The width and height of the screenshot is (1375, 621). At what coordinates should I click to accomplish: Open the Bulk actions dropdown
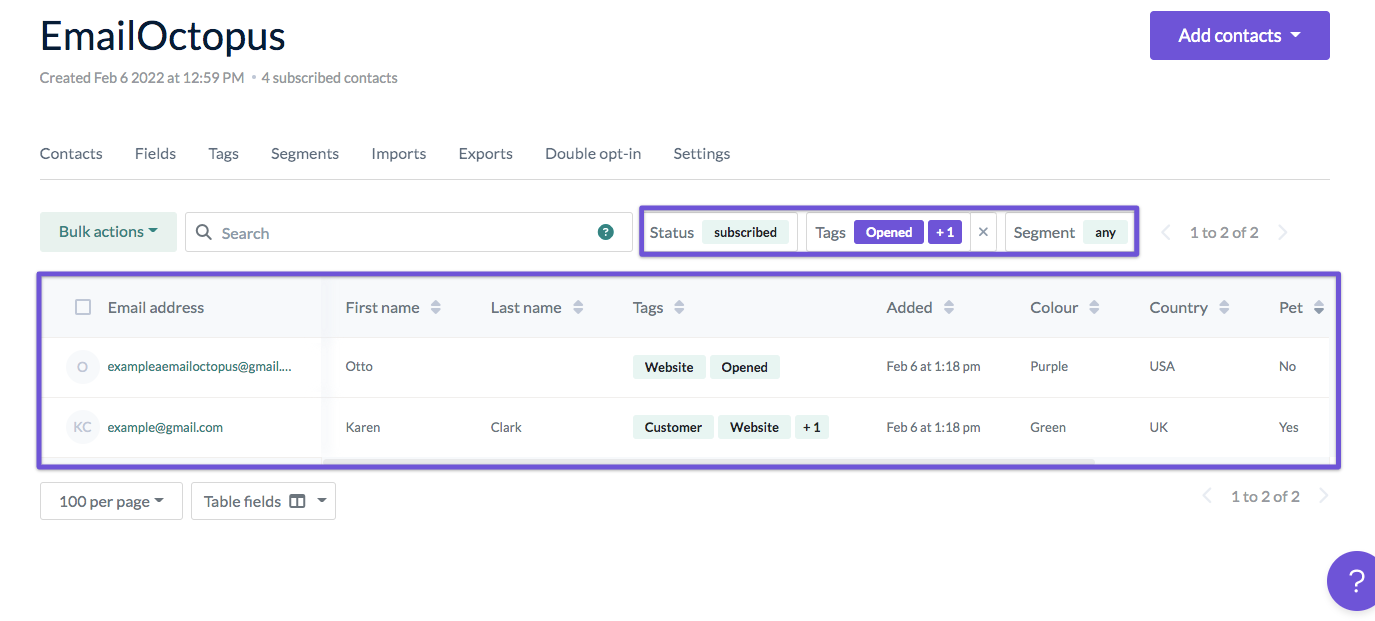[x=108, y=231]
